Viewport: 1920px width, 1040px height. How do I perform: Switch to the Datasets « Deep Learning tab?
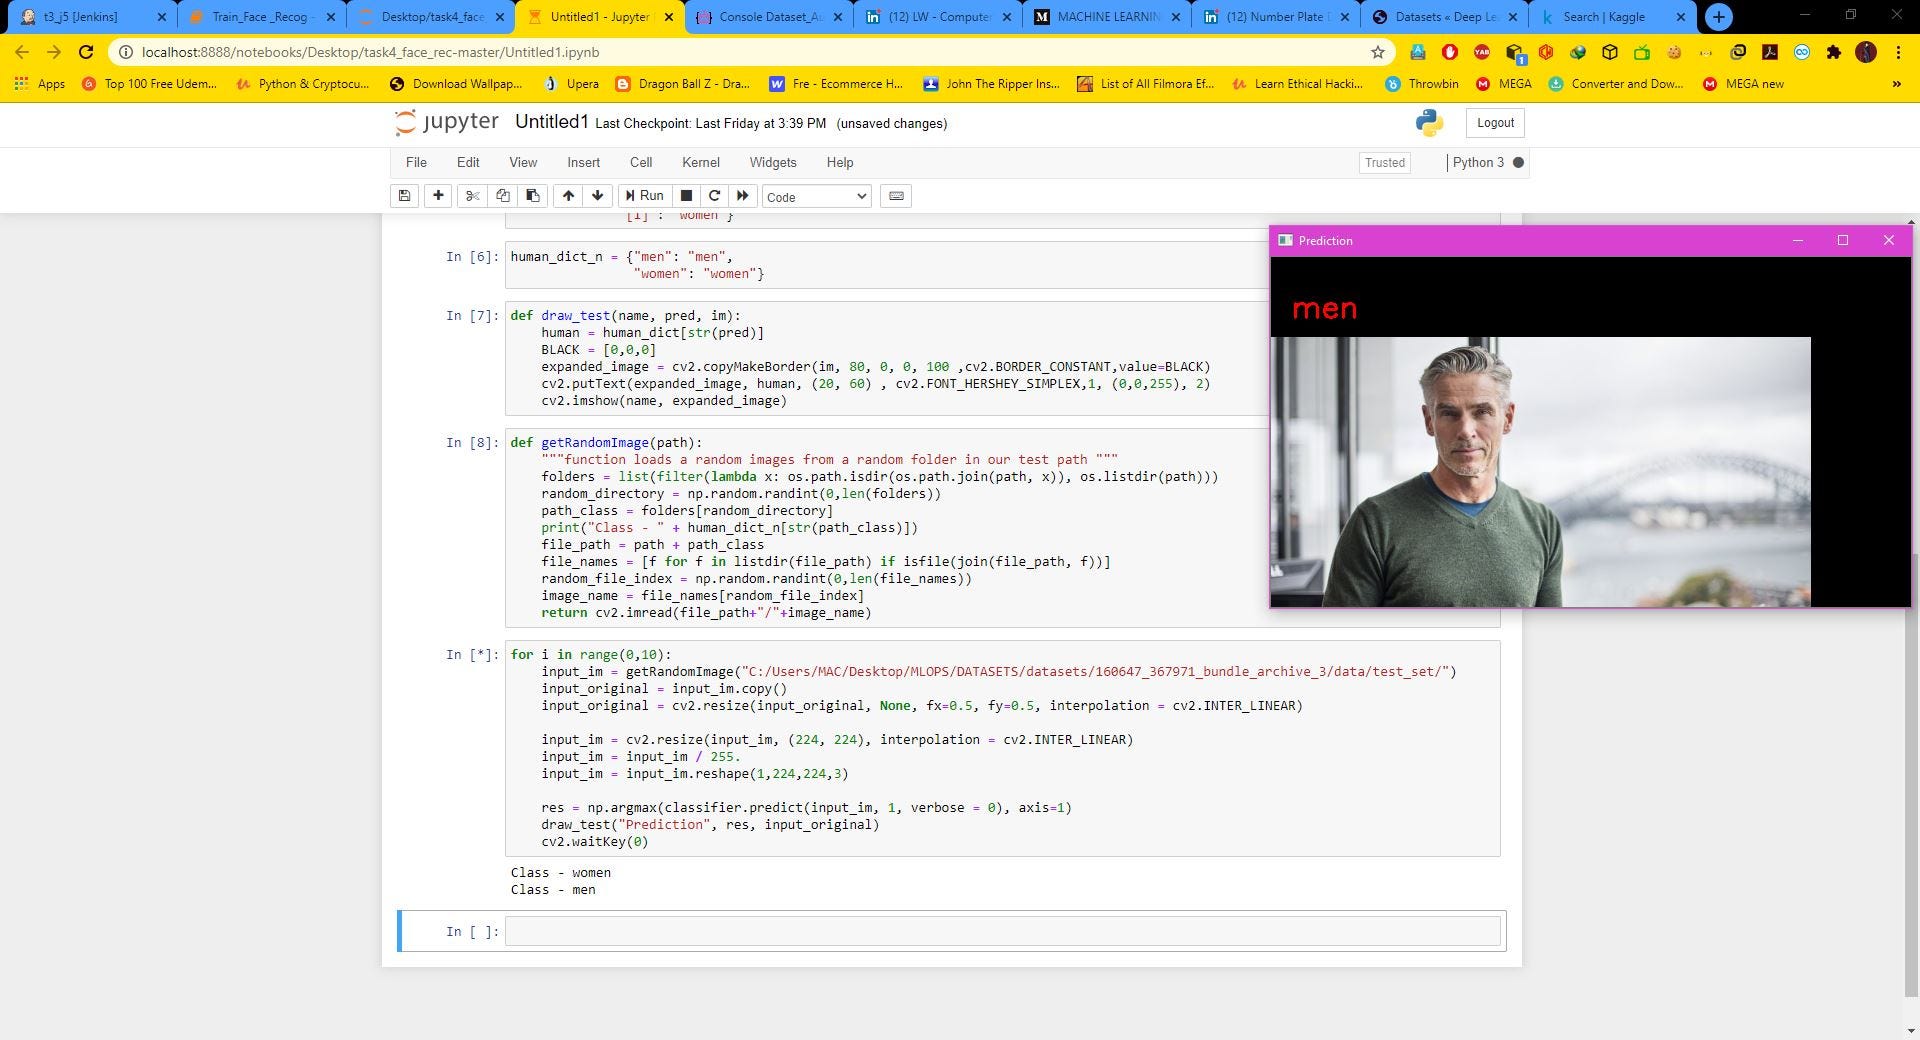point(1445,17)
